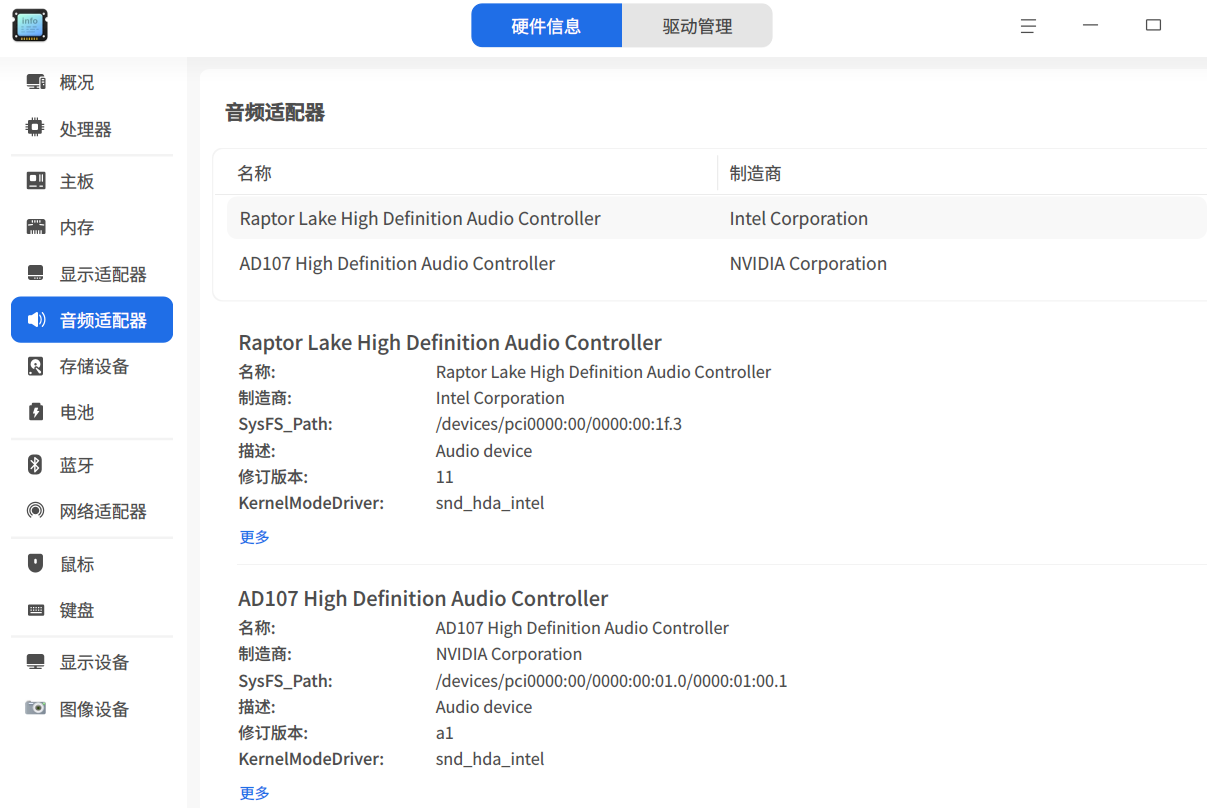Click revision value 11
The image size is (1207, 808).
pyautogui.click(x=445, y=477)
